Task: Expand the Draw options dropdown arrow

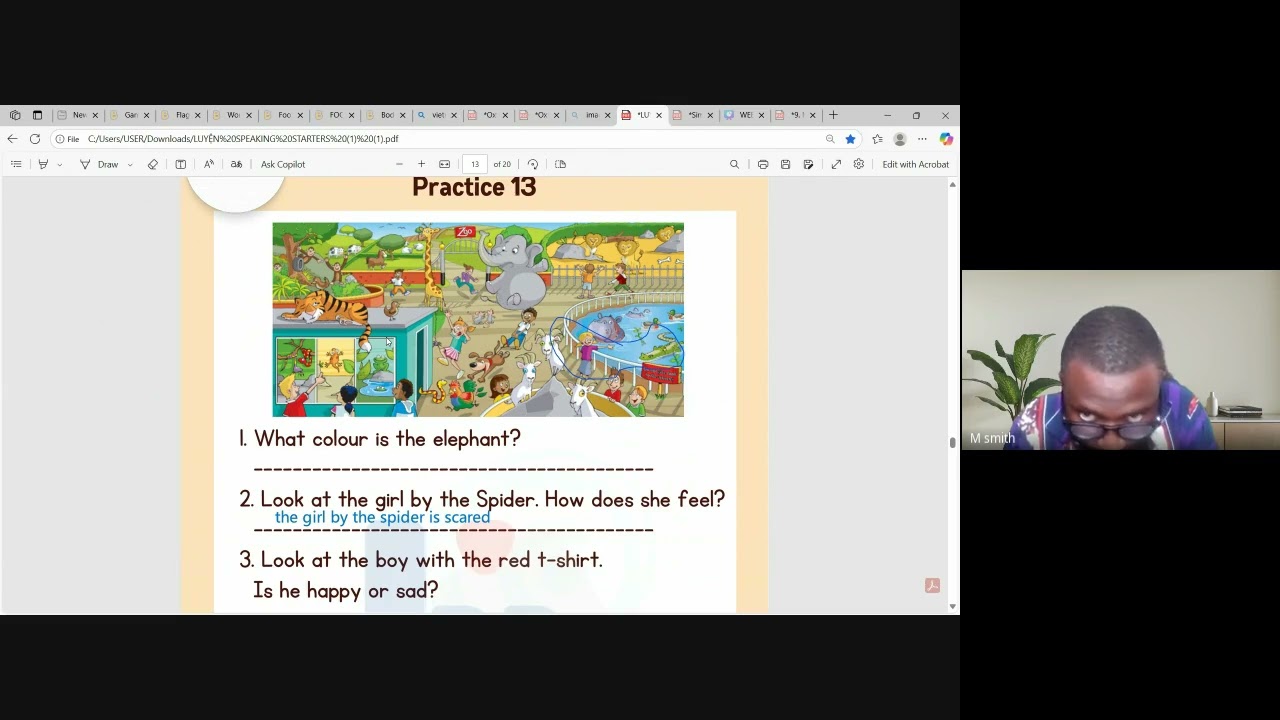Action: pyautogui.click(x=130, y=164)
